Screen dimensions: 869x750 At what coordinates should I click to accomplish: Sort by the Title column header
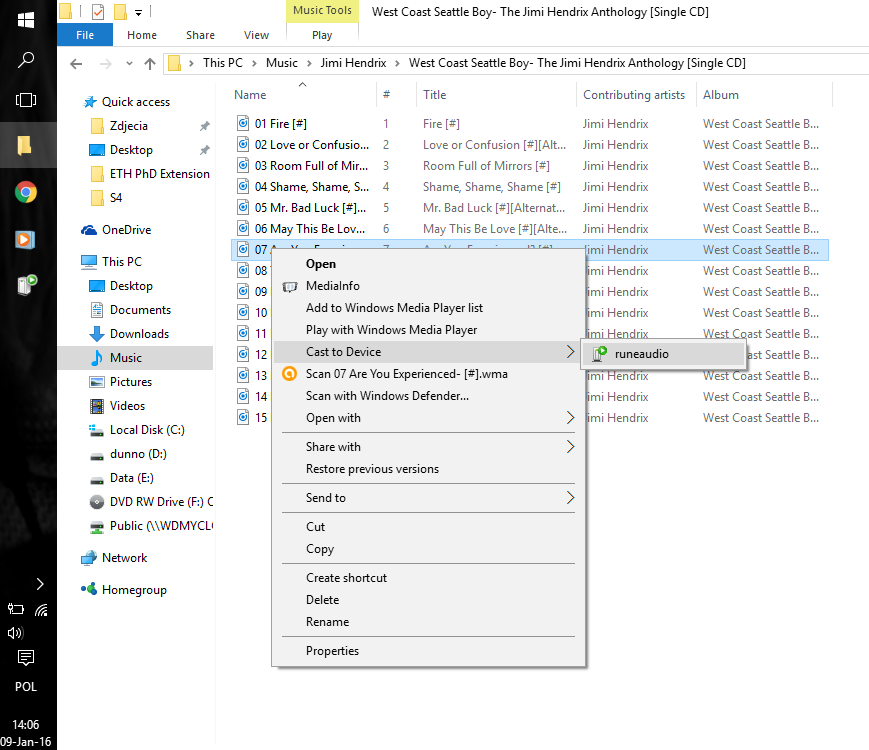tap(434, 95)
